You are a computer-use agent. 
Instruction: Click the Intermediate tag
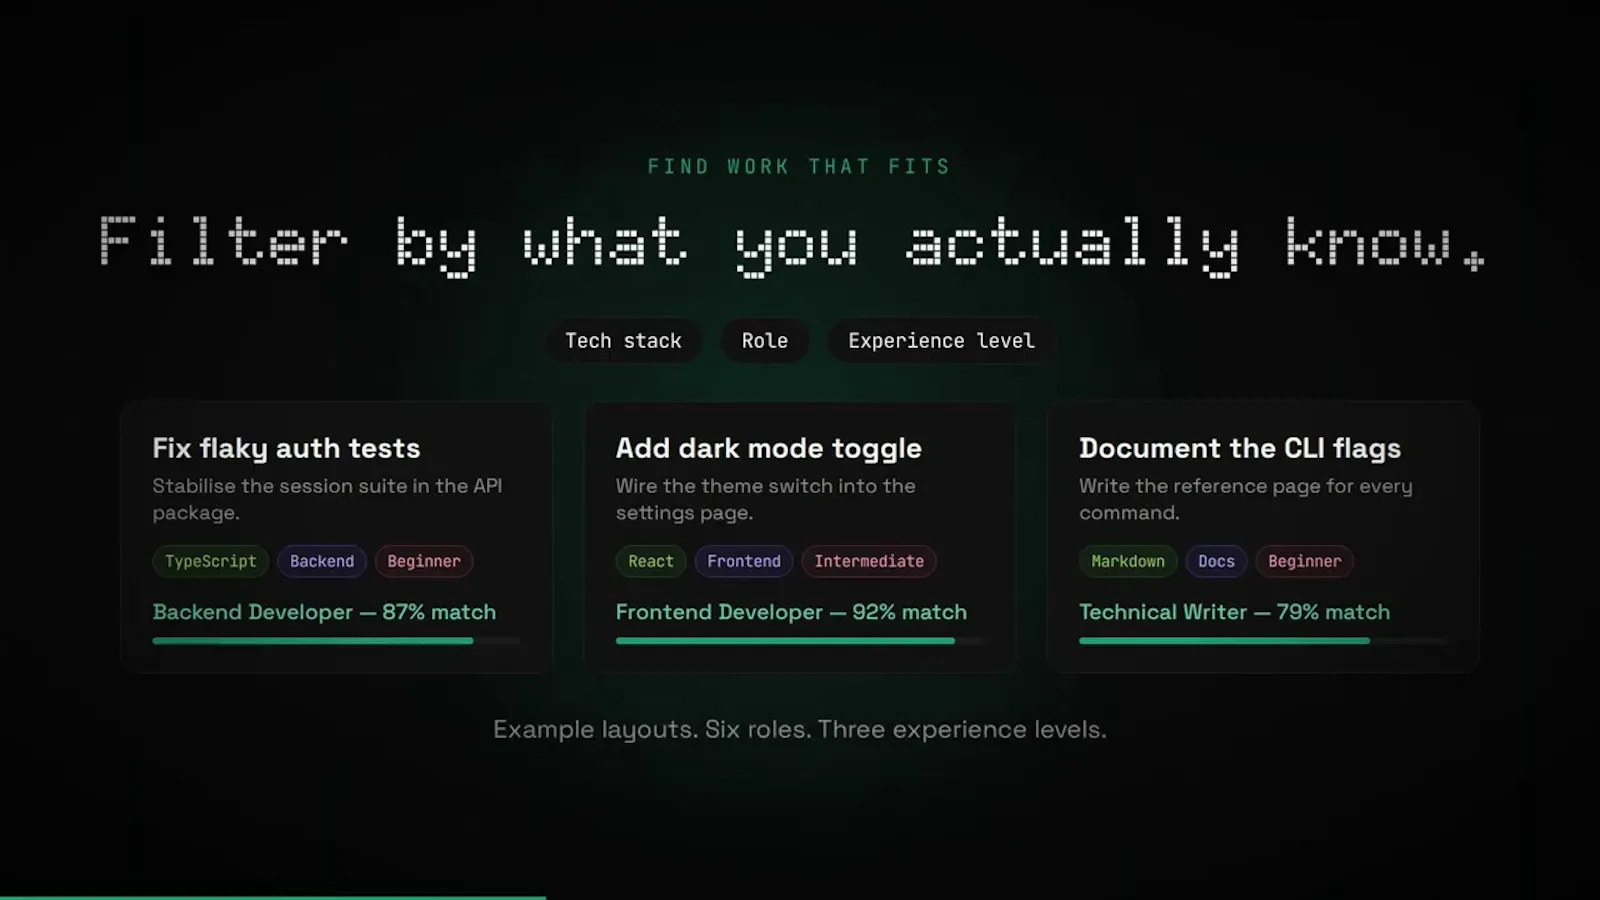(x=869, y=561)
